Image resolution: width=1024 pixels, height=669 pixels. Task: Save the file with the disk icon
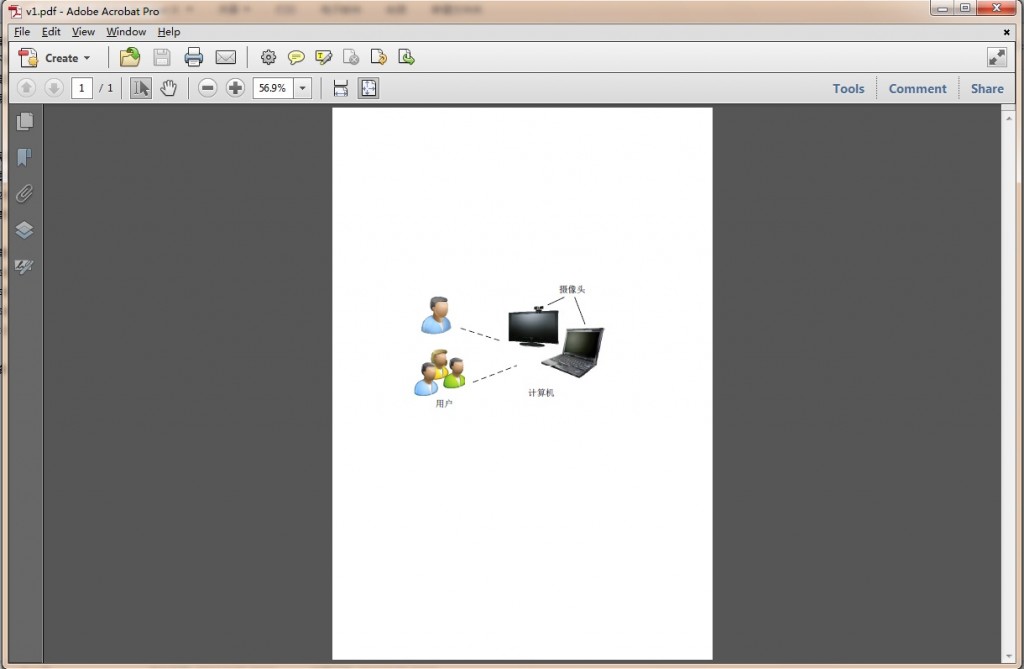[161, 57]
